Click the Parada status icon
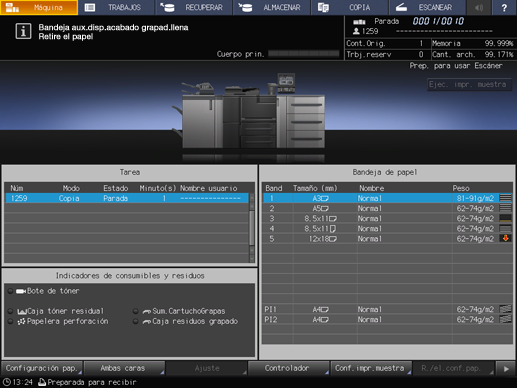 [359, 22]
